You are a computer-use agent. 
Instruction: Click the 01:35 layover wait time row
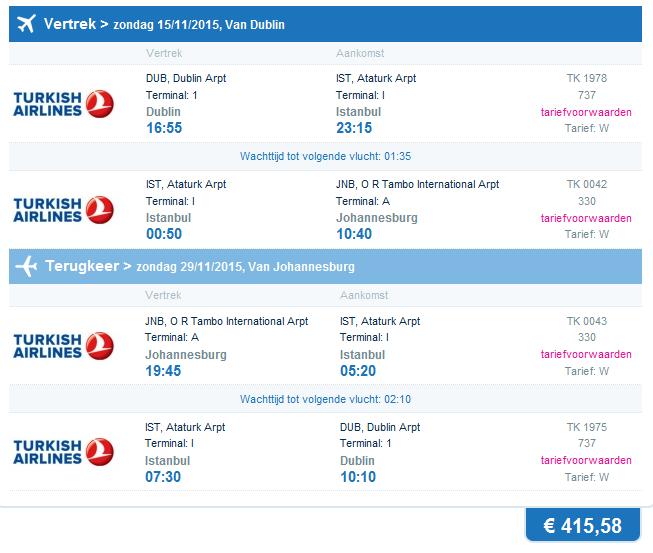325,156
